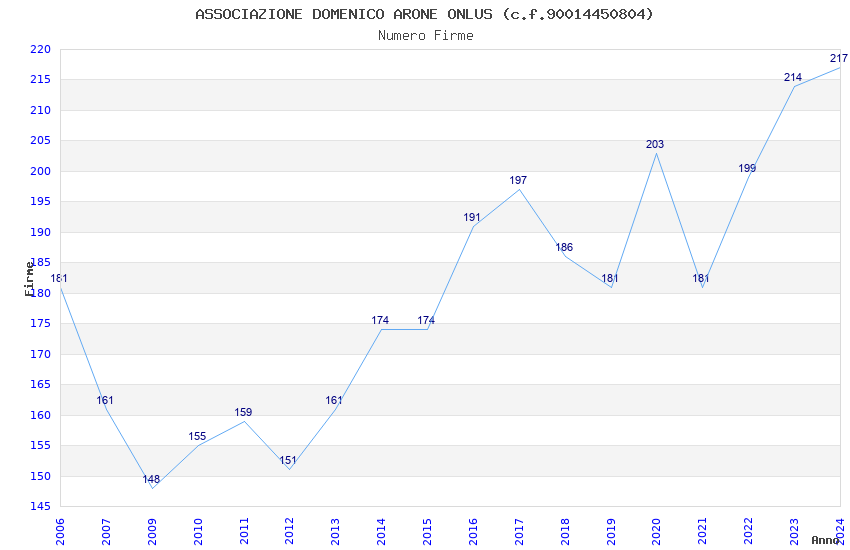
Task: Click the data label 181 above 2019
Action: [x=610, y=279]
